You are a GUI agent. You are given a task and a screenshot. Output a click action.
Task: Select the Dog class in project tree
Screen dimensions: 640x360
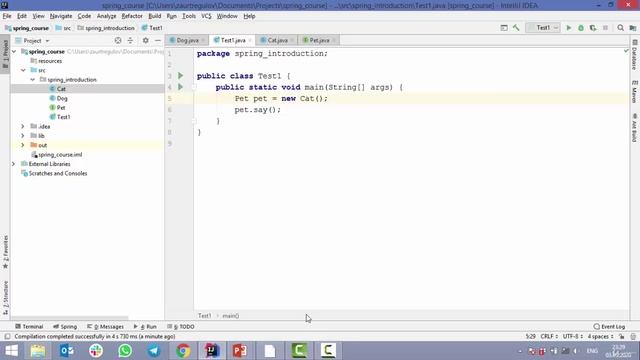coord(62,98)
